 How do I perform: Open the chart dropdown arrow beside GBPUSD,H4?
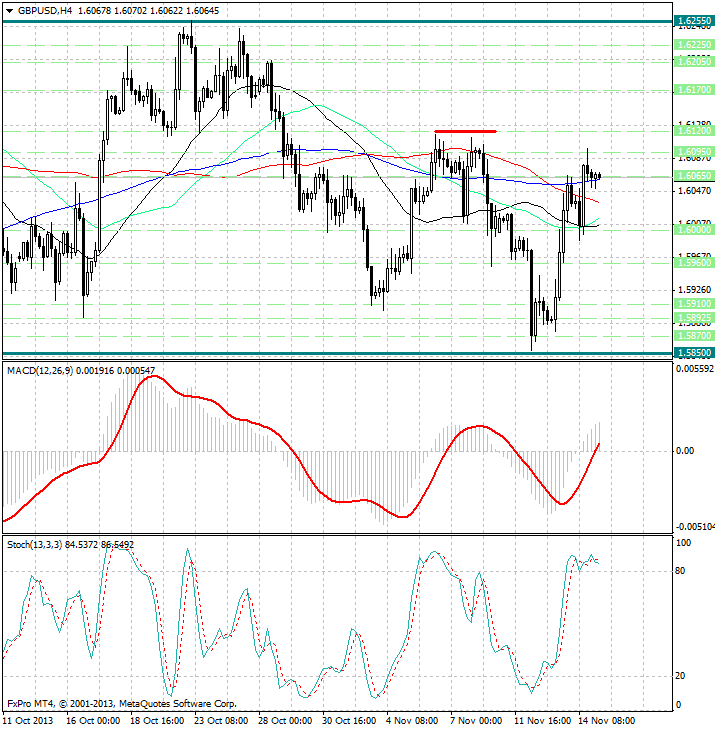click(x=9, y=11)
